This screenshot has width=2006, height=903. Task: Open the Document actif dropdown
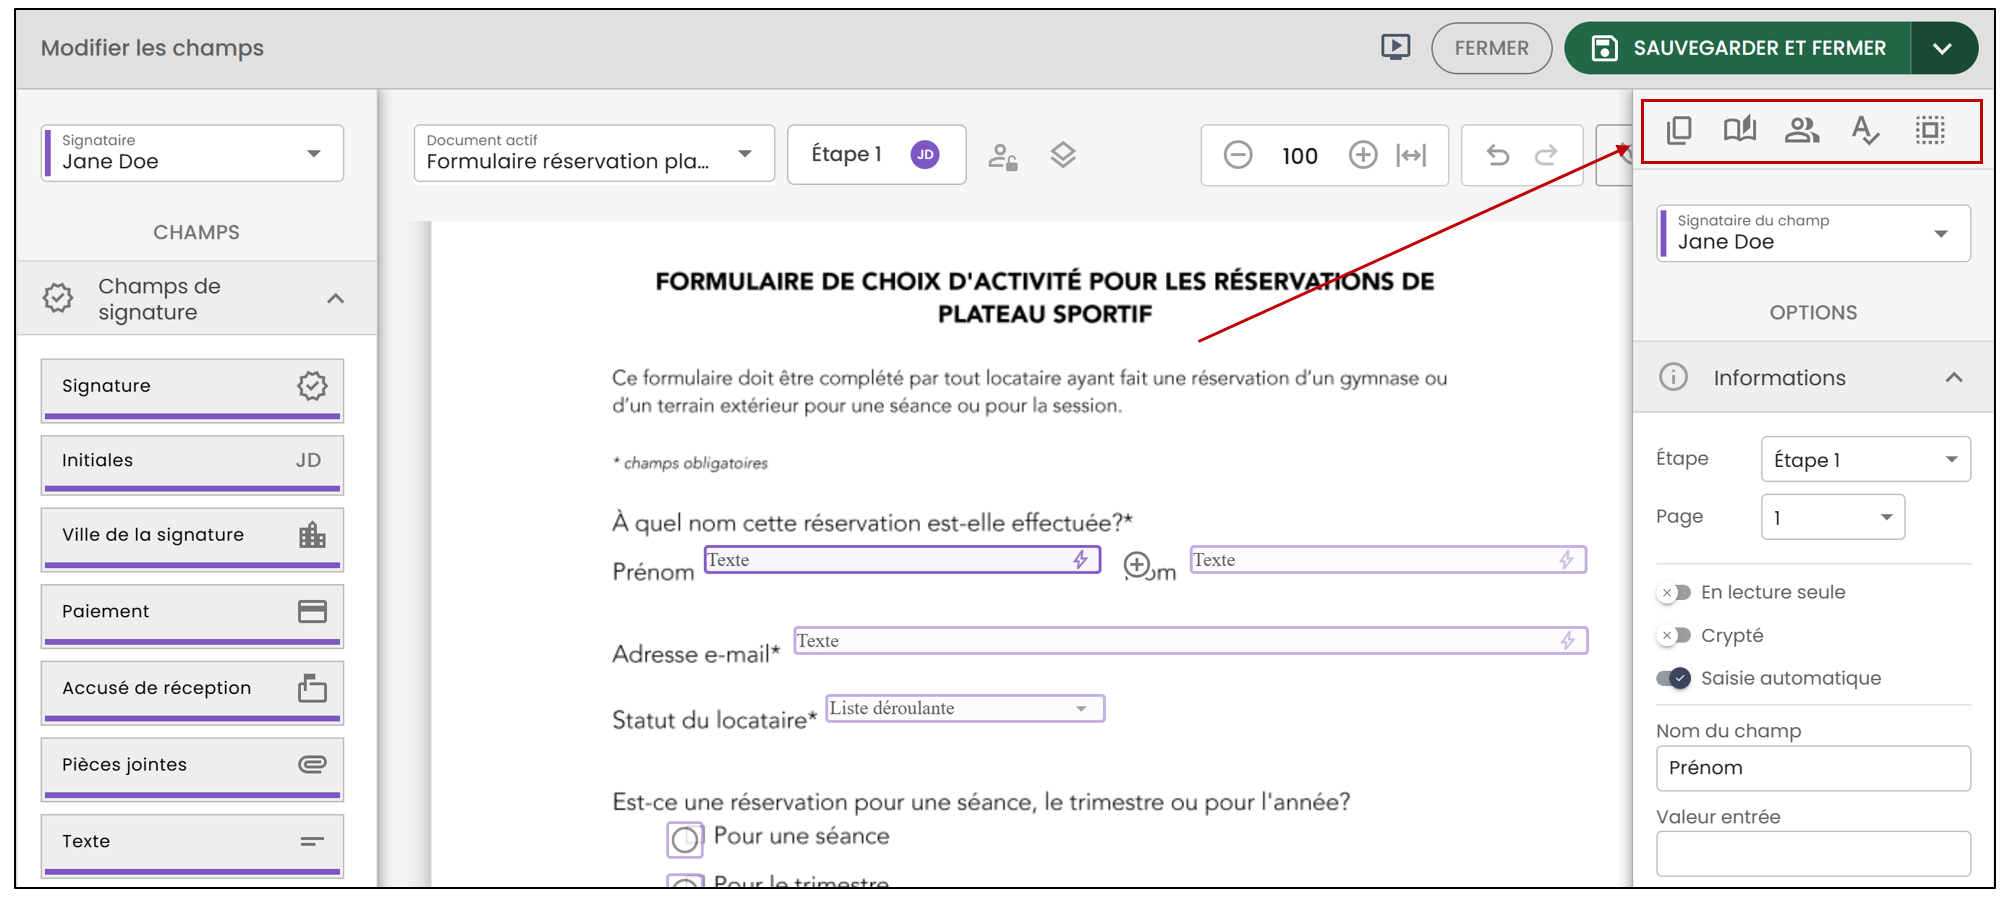coord(594,153)
